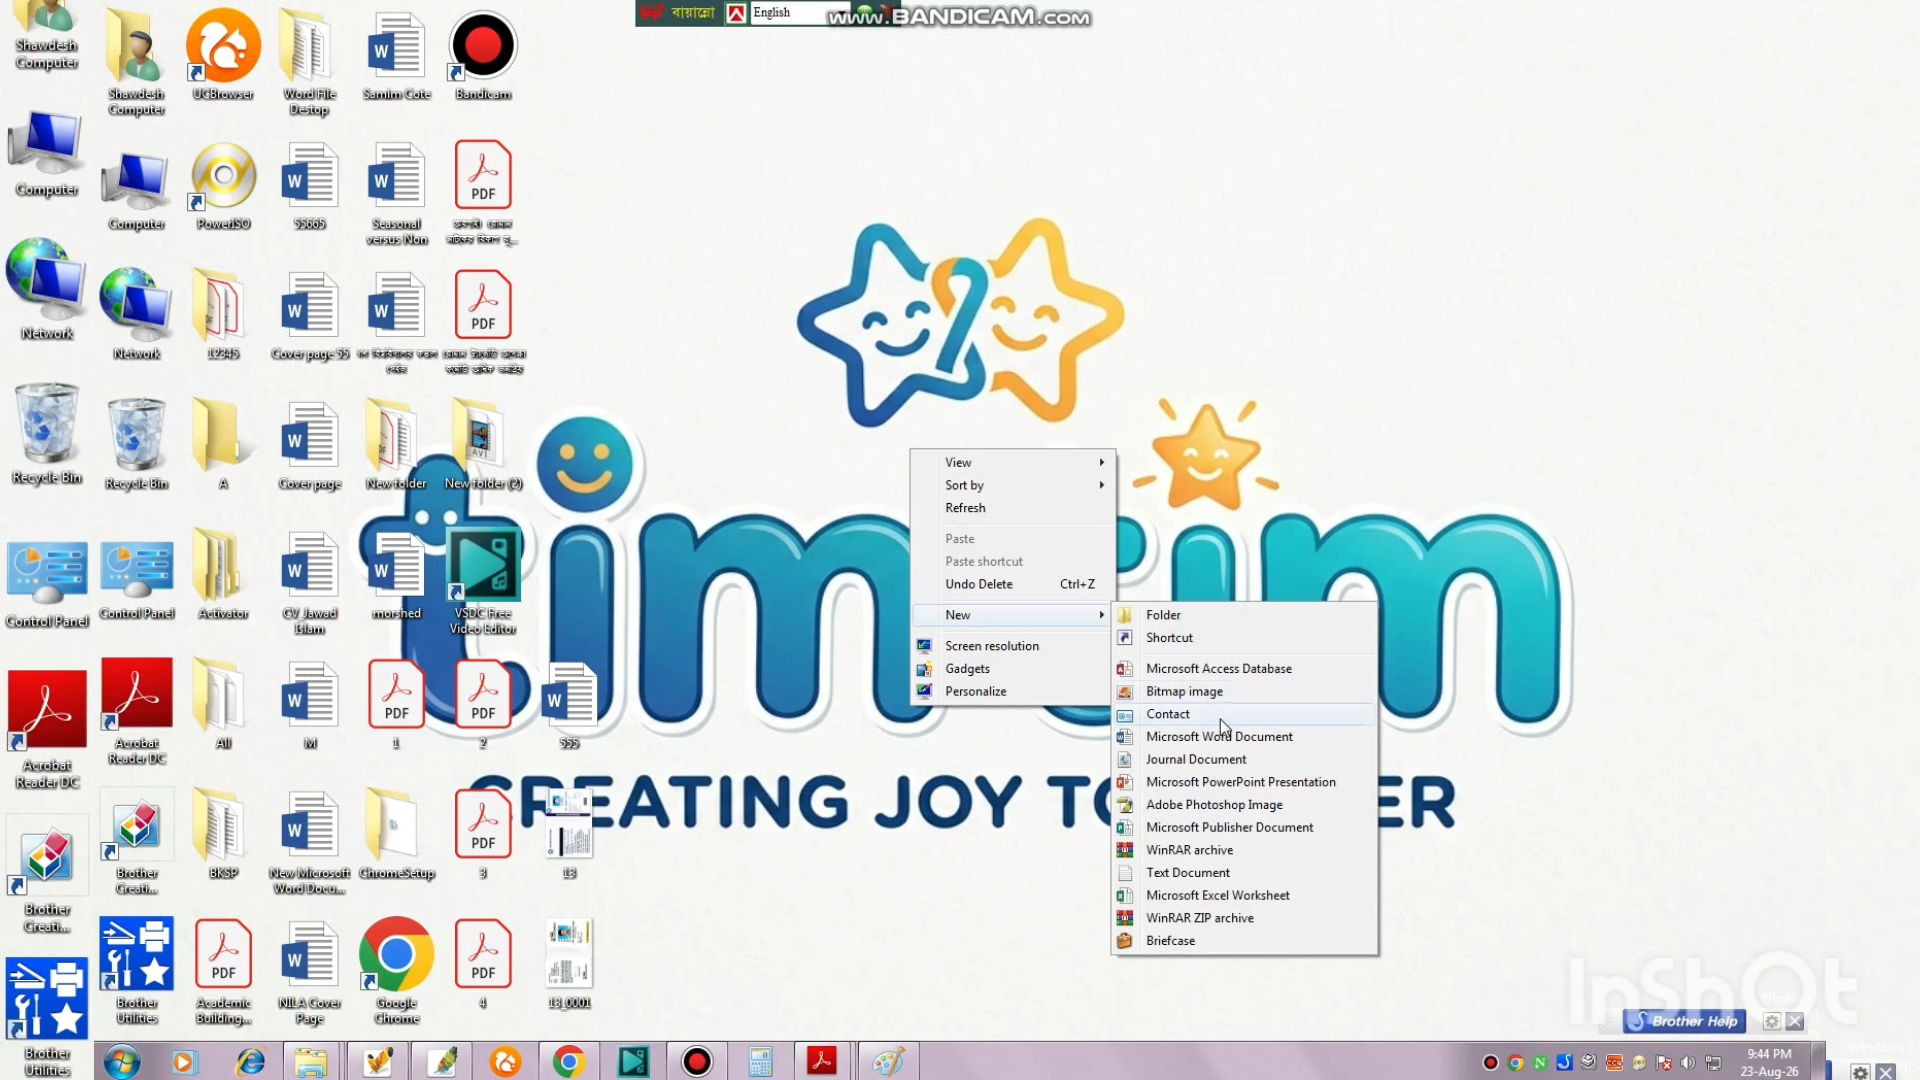Create a new Contact
Image resolution: width=1920 pixels, height=1080 pixels.
(1245, 714)
